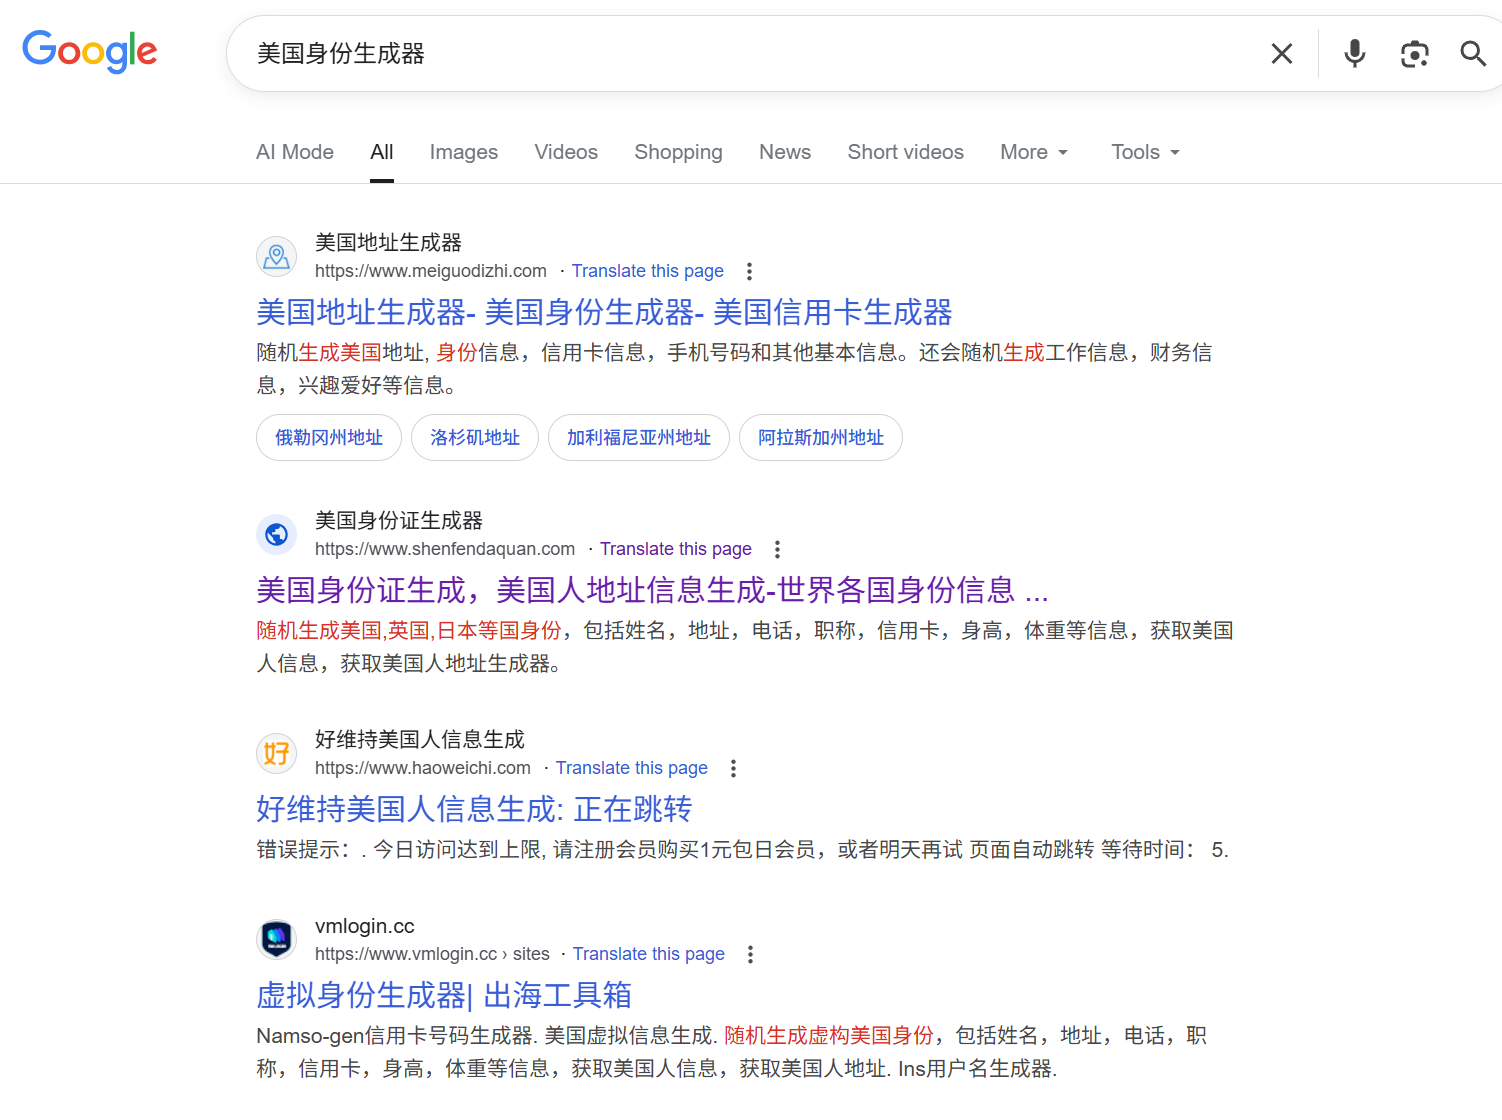This screenshot has width=1502, height=1120.
Task: Open three-dot menu for haoweichi.com result
Action: (733, 768)
